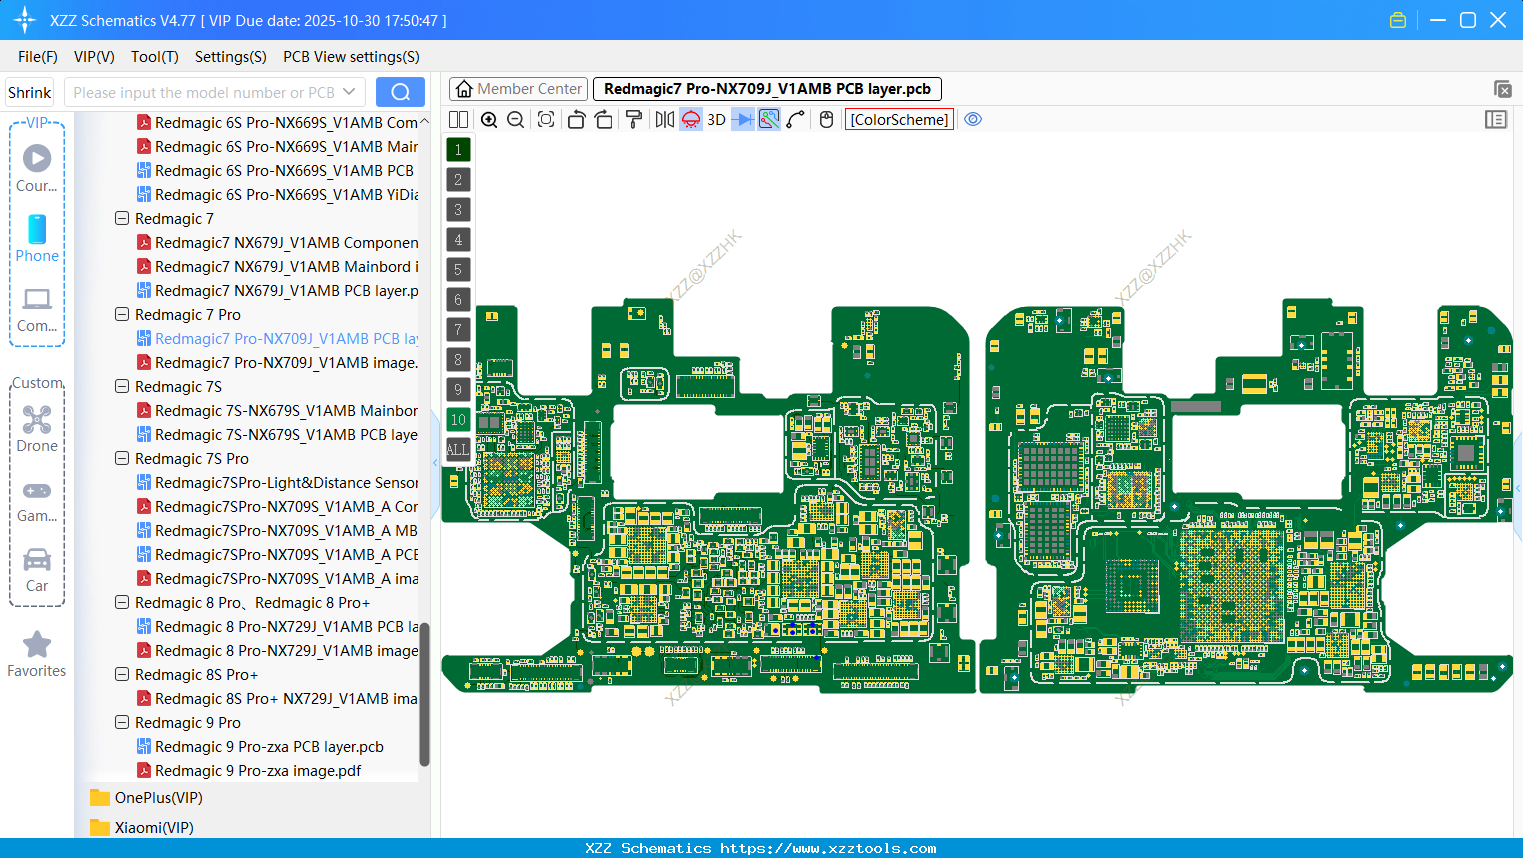
Task: Mirror the PCB board view
Action: pyautogui.click(x=663, y=119)
